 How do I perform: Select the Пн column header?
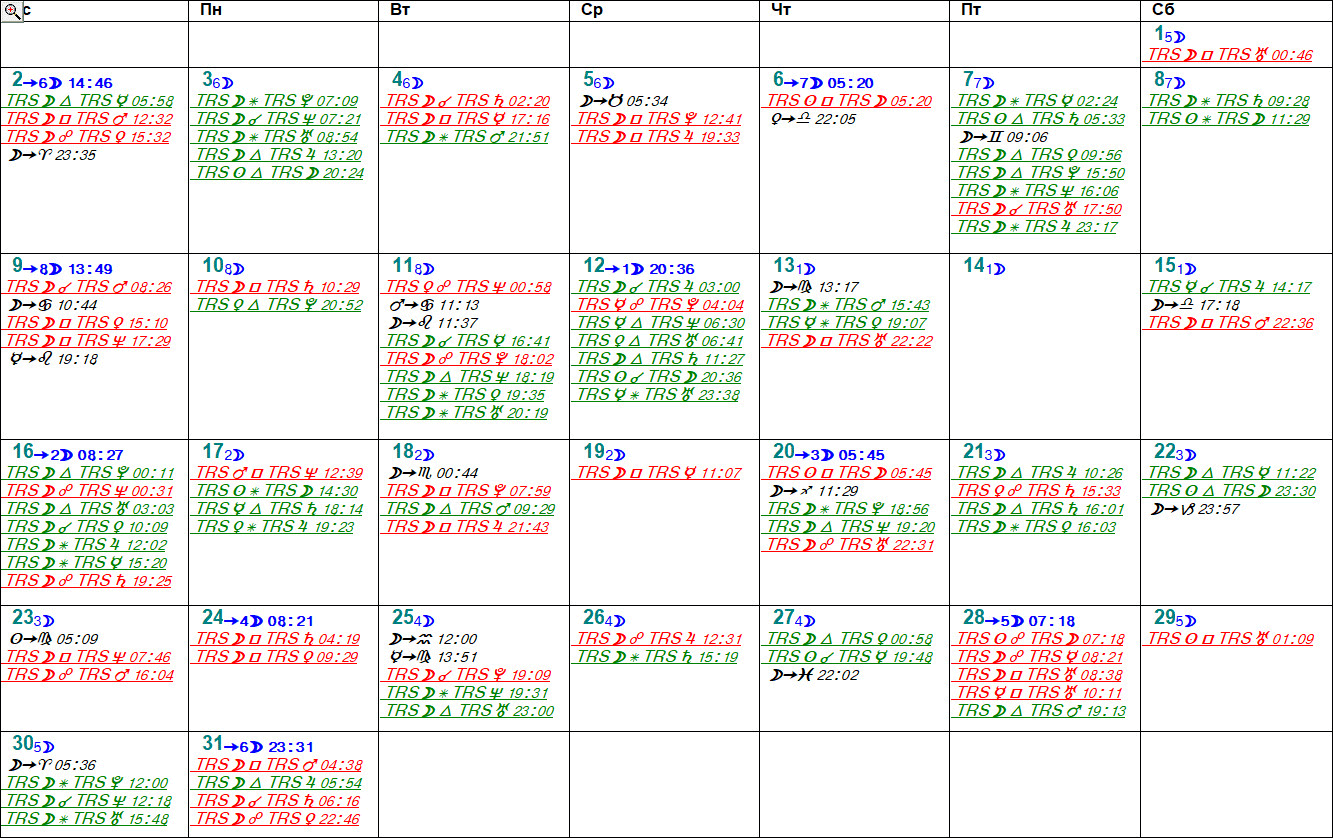212,10
